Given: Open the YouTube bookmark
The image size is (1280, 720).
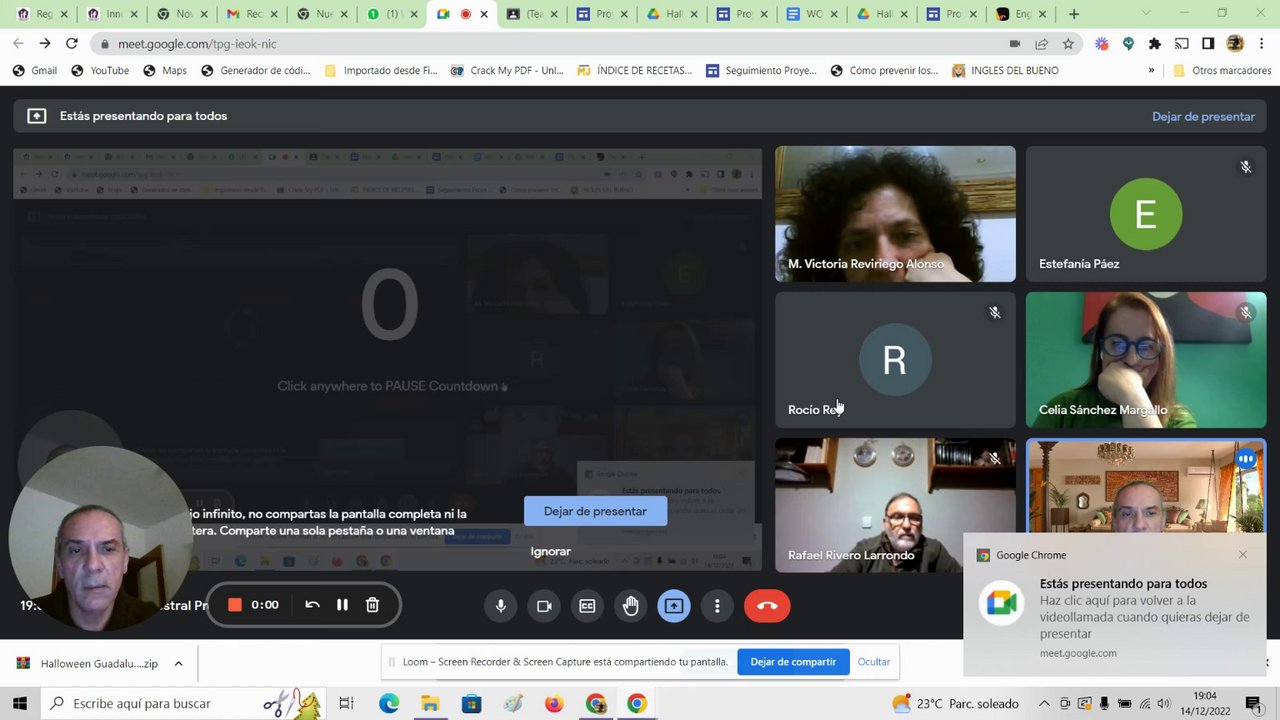Looking at the screenshot, I should click(100, 71).
